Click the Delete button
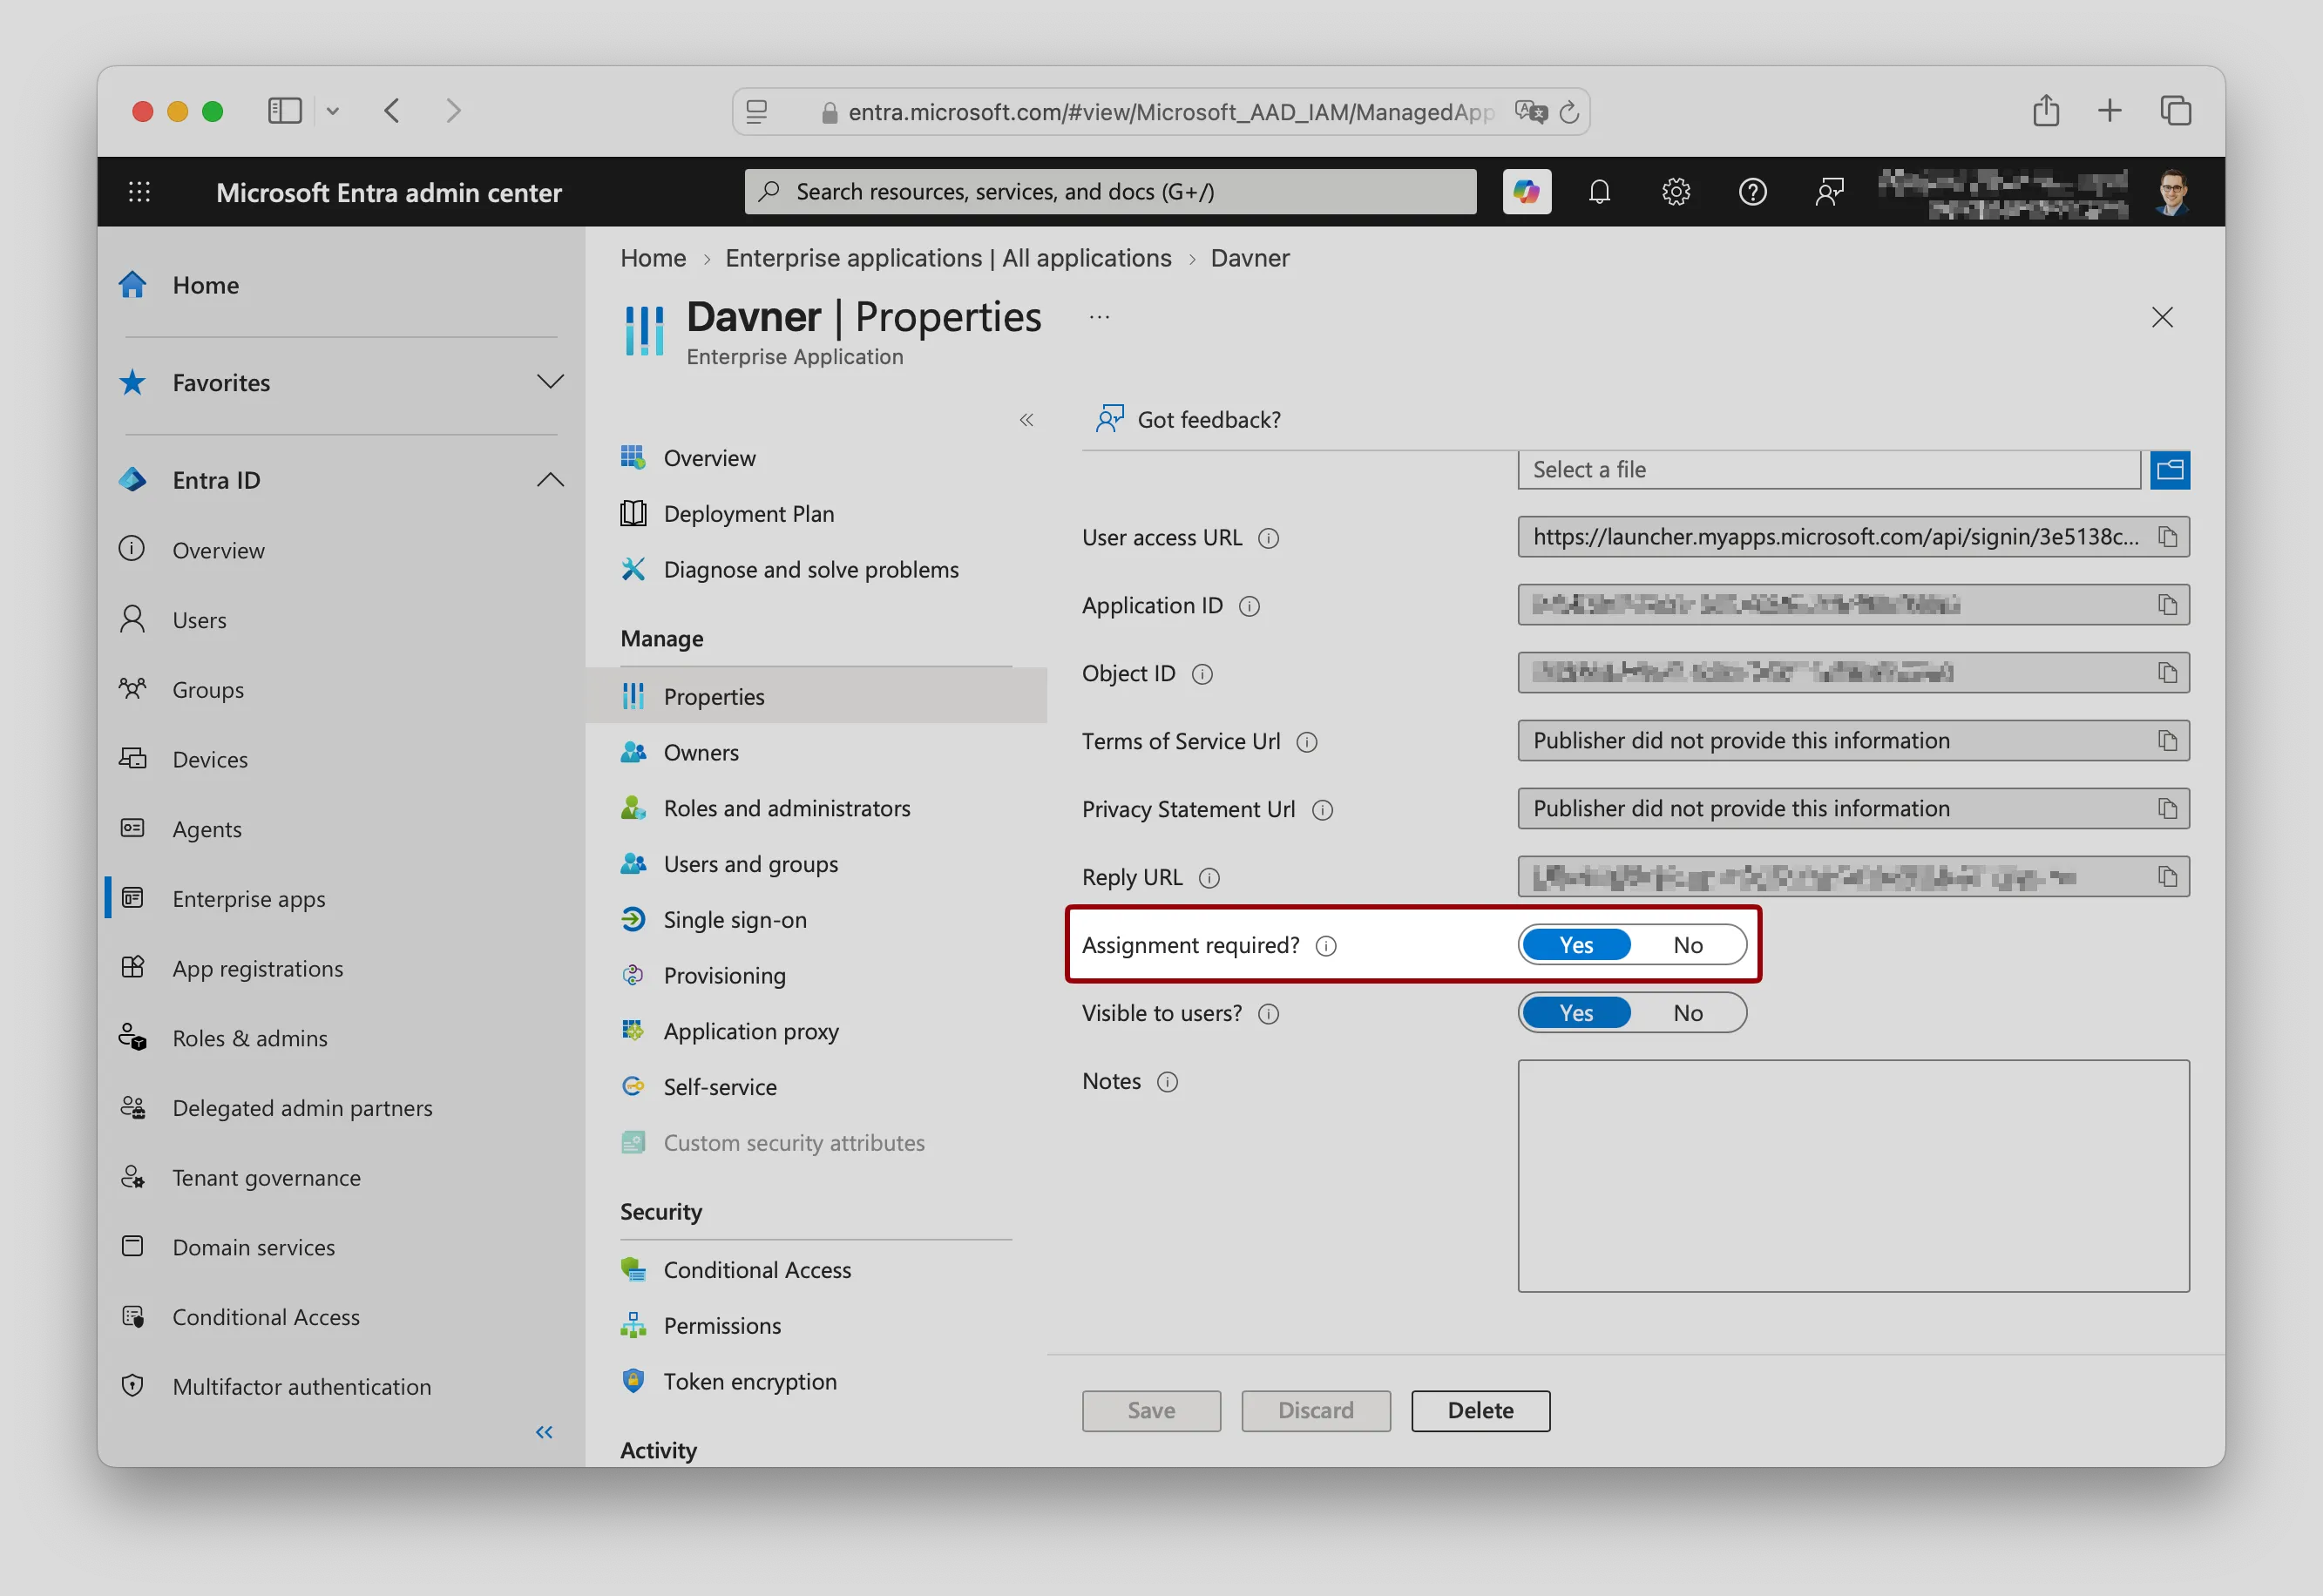This screenshot has width=2323, height=1596. click(1480, 1410)
